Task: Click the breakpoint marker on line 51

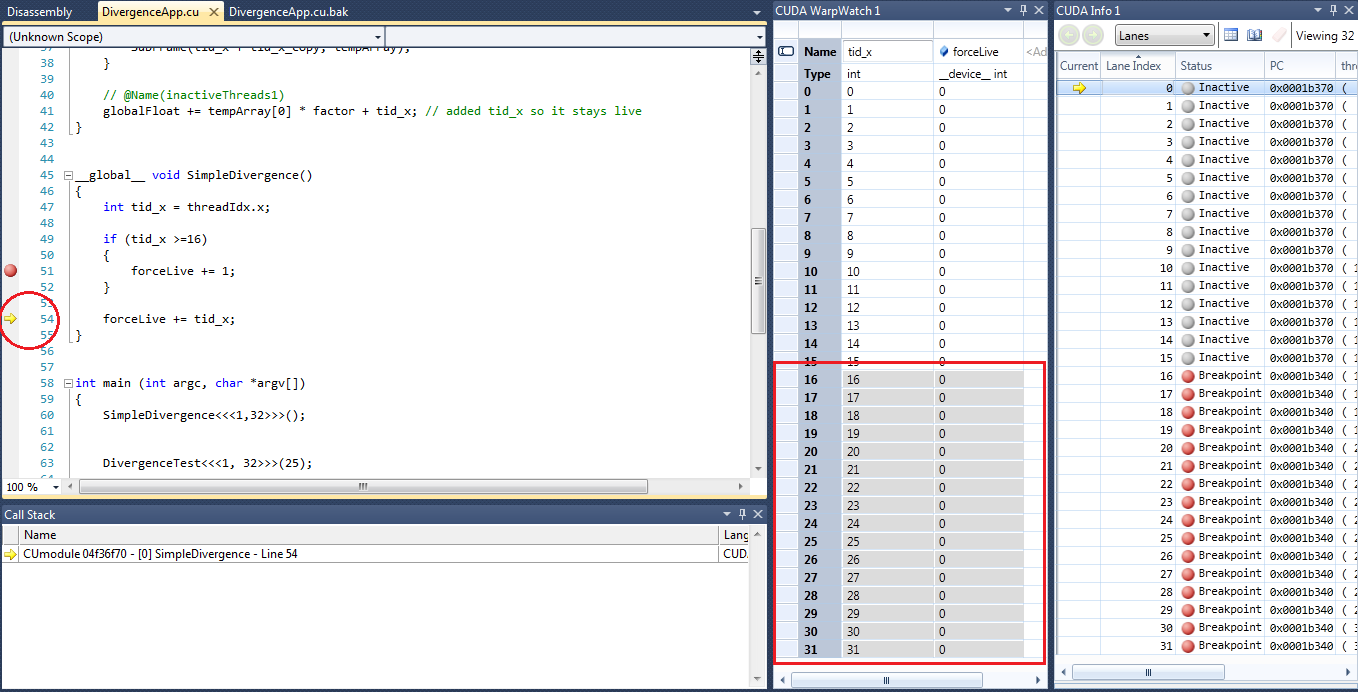Action: point(11,270)
